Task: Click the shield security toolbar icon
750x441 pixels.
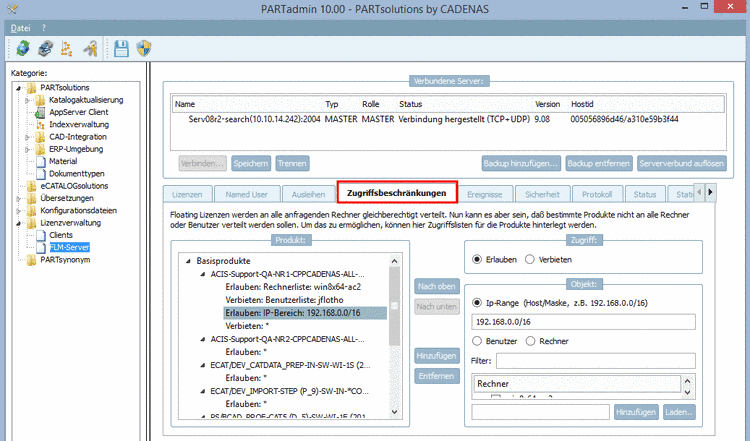Action: [143, 48]
